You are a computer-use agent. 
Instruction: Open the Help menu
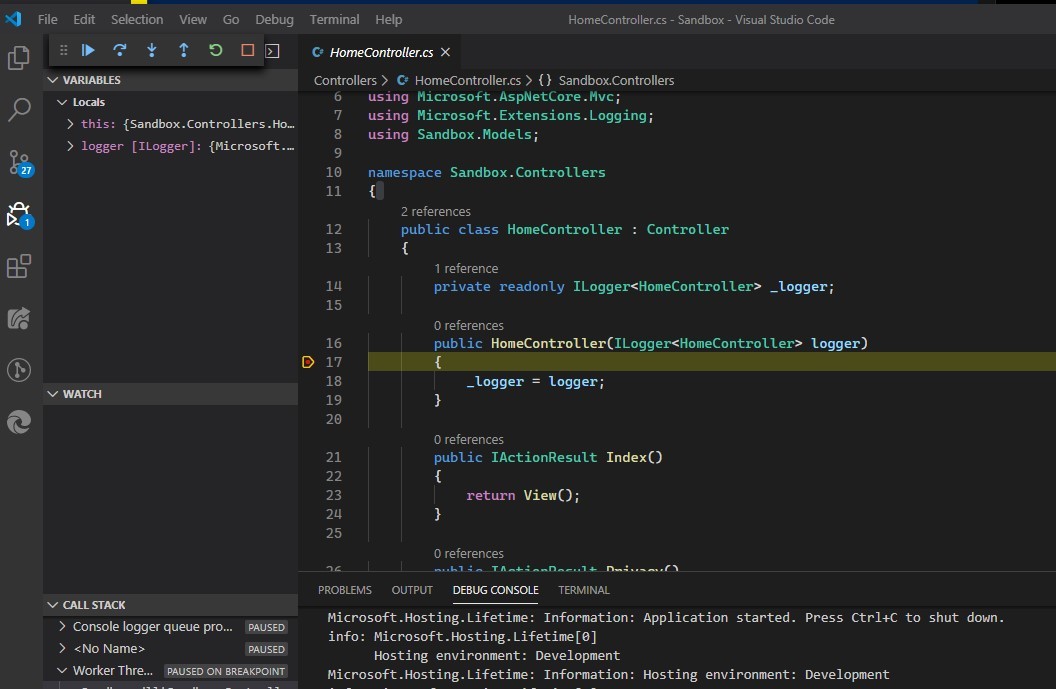pos(389,20)
